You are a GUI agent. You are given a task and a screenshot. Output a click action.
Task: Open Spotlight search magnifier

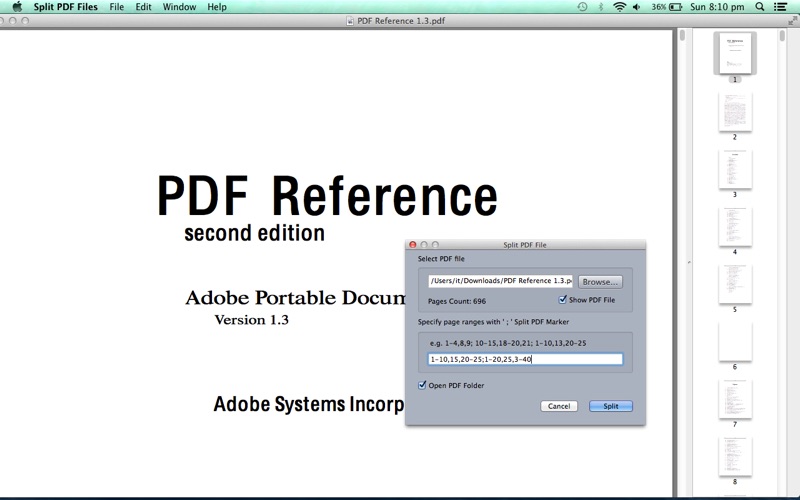(x=760, y=7)
